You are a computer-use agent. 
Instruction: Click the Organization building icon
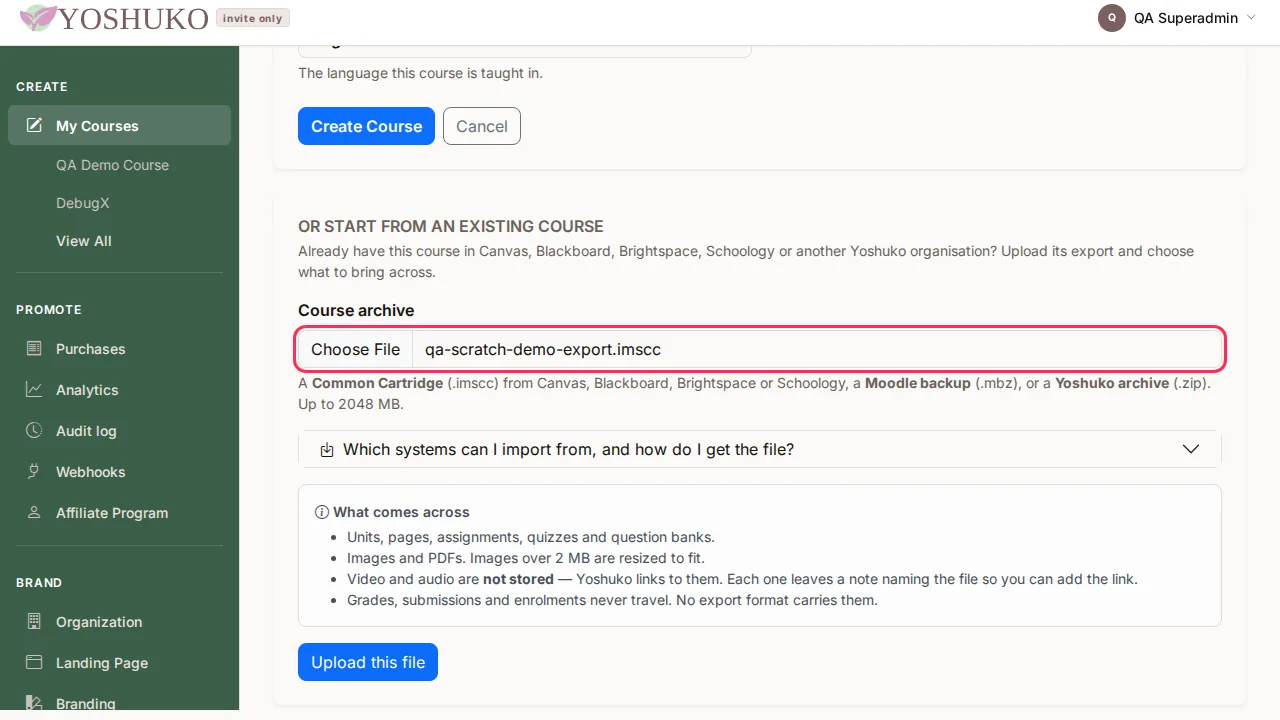[x=34, y=621]
